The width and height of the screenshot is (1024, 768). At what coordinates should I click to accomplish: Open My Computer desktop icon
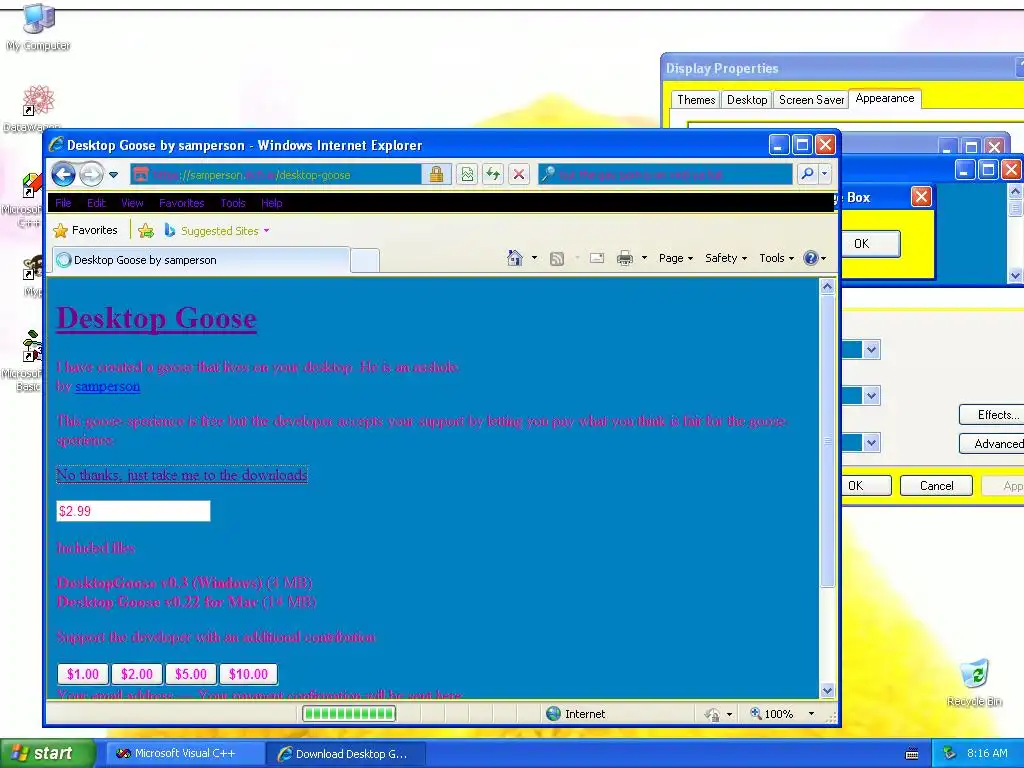pos(39,27)
